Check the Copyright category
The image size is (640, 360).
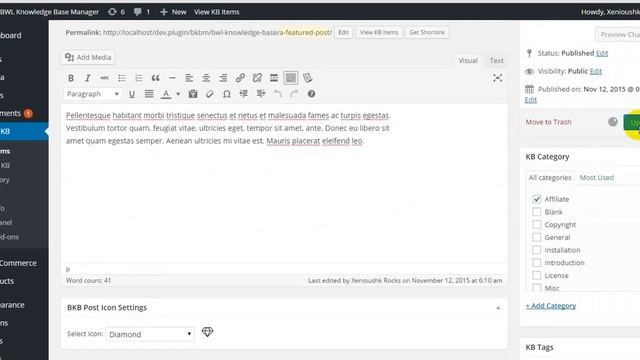(536, 224)
